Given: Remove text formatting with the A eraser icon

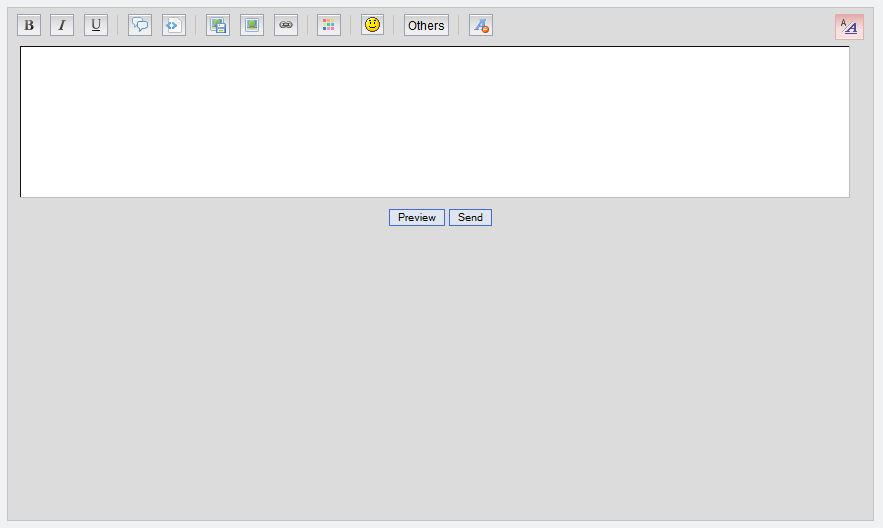Looking at the screenshot, I should (481, 25).
